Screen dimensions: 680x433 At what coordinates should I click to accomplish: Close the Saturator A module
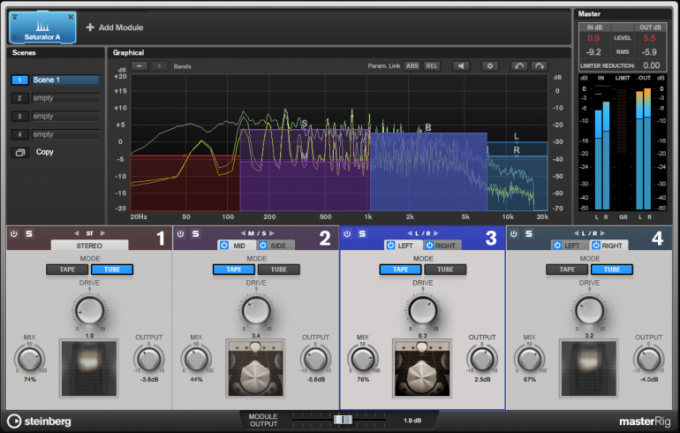coord(71,17)
